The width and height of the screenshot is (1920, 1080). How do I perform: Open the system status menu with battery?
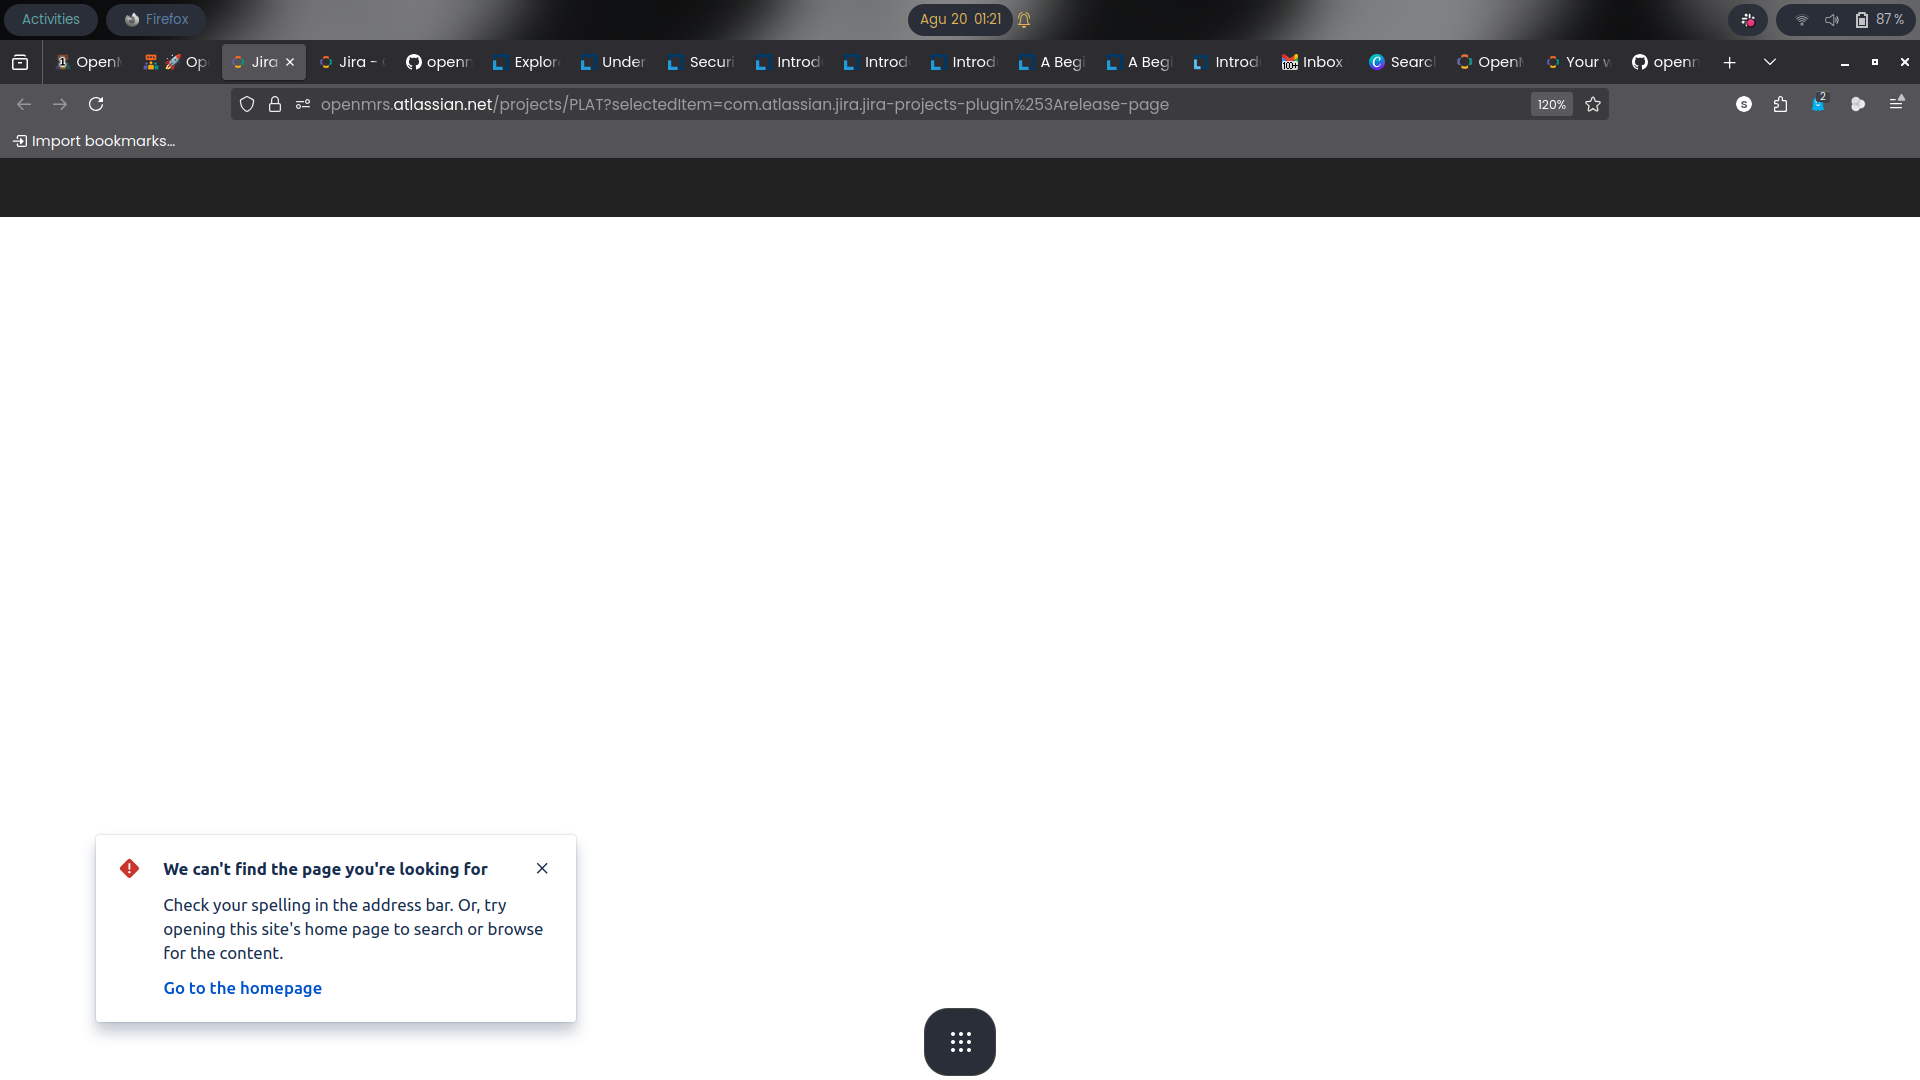(1846, 19)
